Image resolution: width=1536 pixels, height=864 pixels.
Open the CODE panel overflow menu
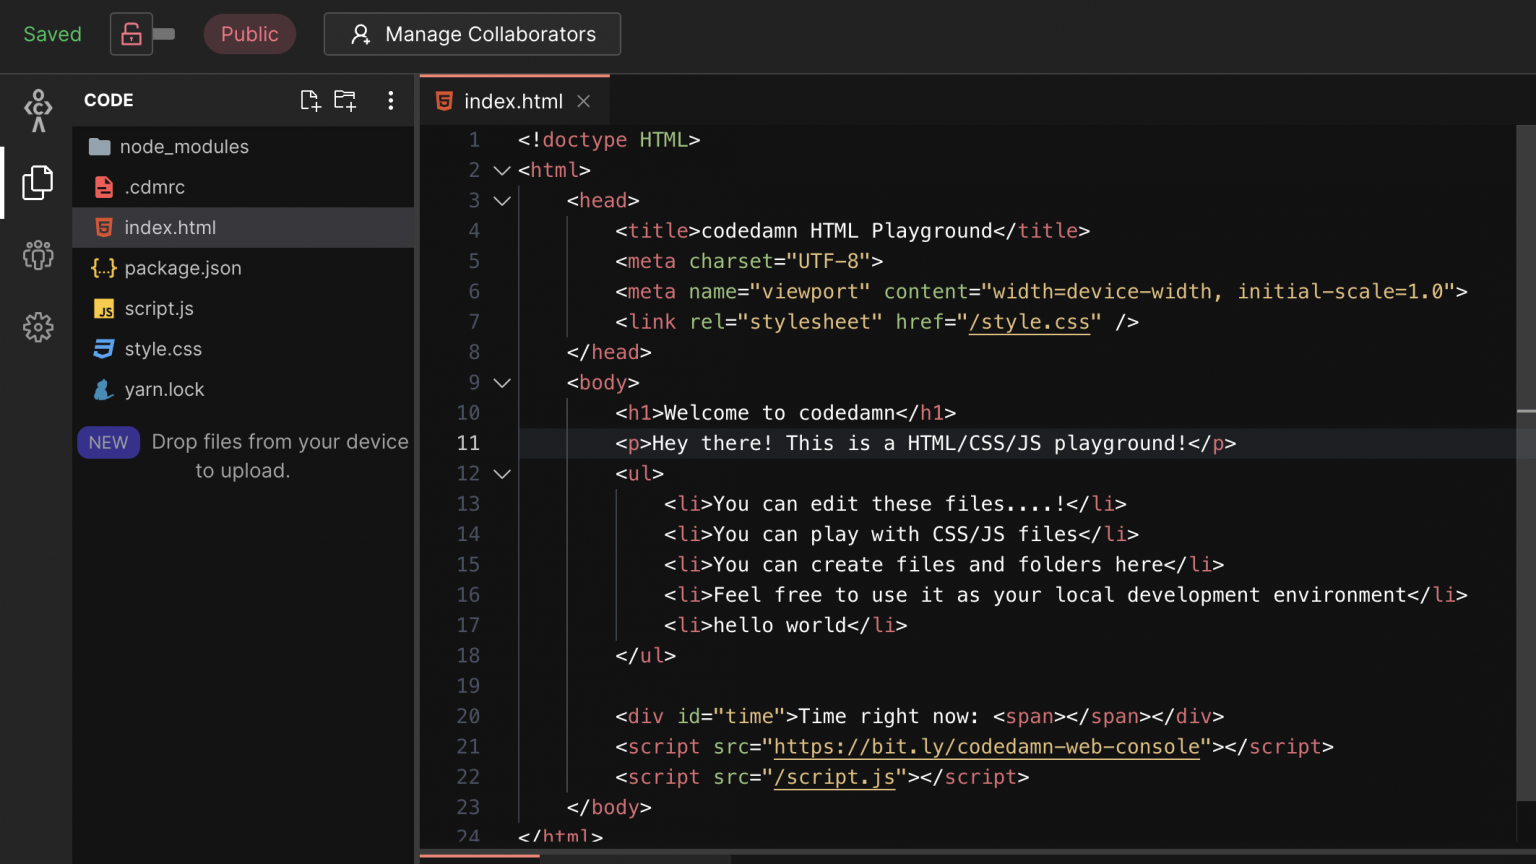pos(391,100)
